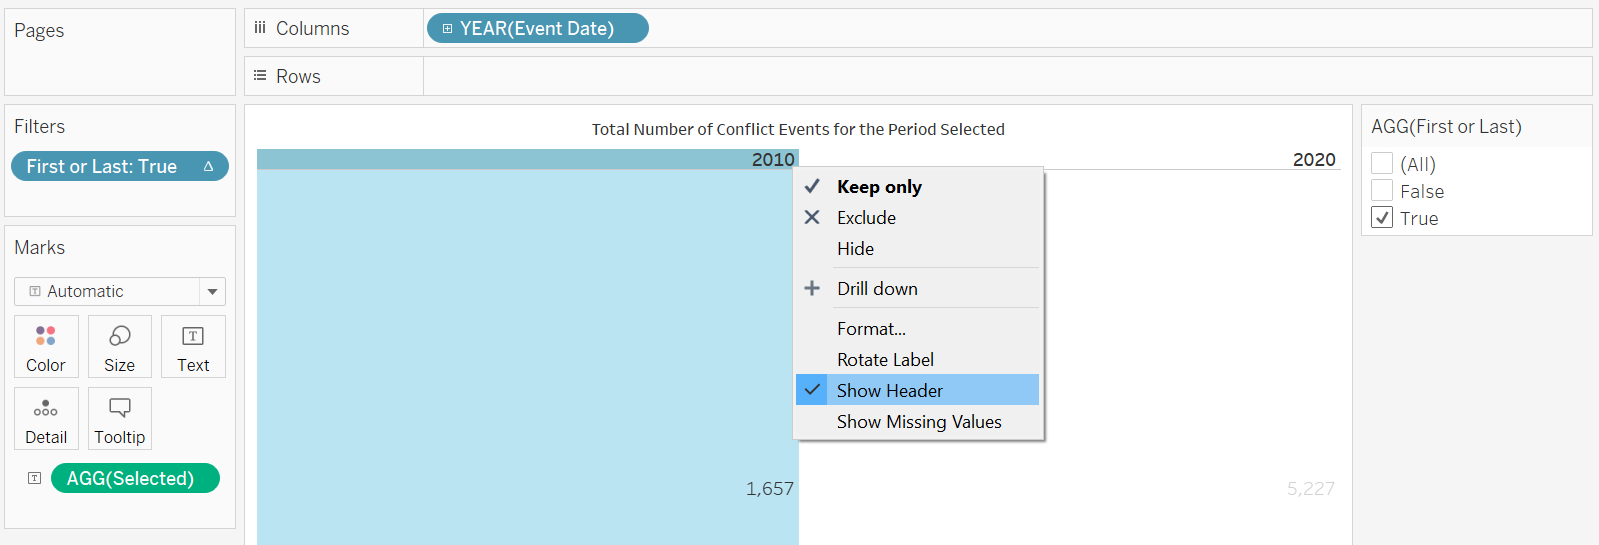The height and width of the screenshot is (545, 1599).
Task: Click text icon left of AGG(Selected) pill
Action: point(35,478)
